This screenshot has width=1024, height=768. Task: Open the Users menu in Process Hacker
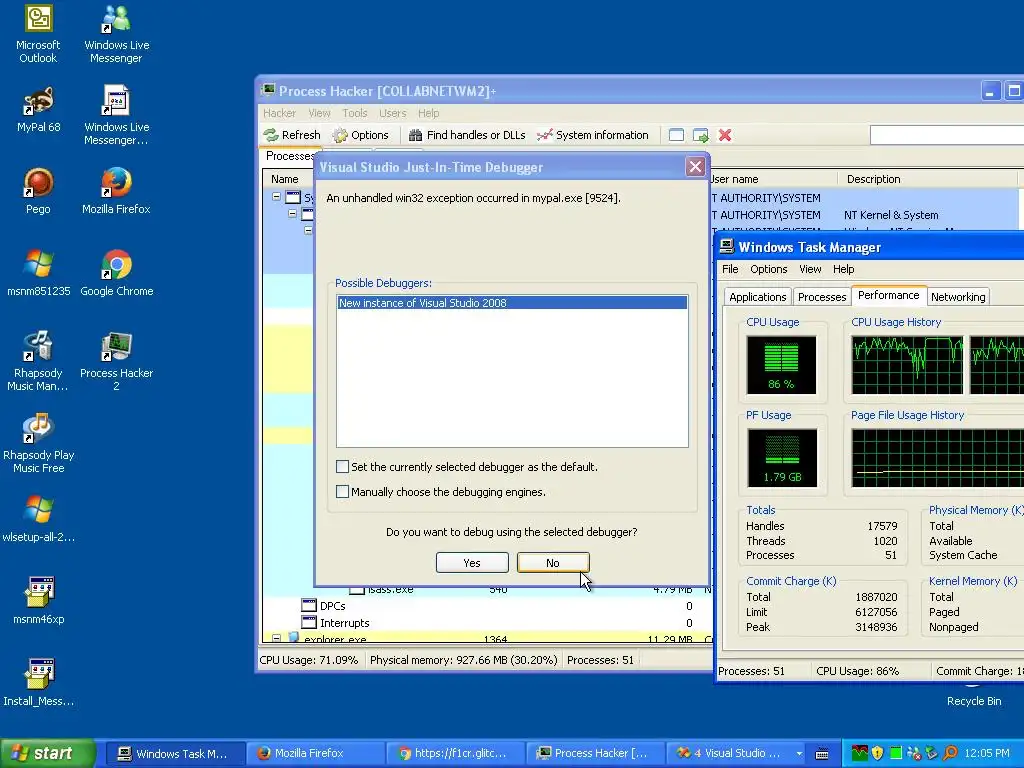pyautogui.click(x=392, y=113)
